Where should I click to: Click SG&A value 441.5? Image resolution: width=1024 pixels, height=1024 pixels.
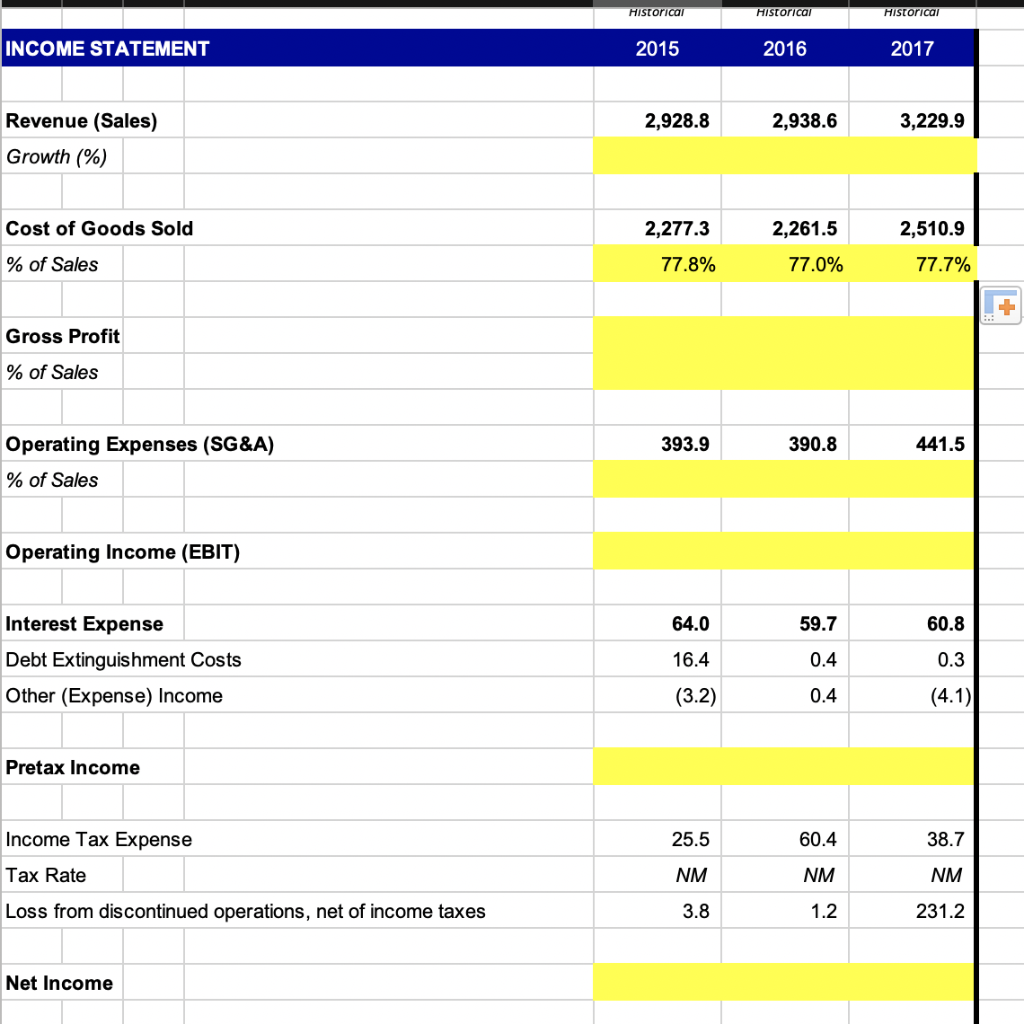pos(940,444)
